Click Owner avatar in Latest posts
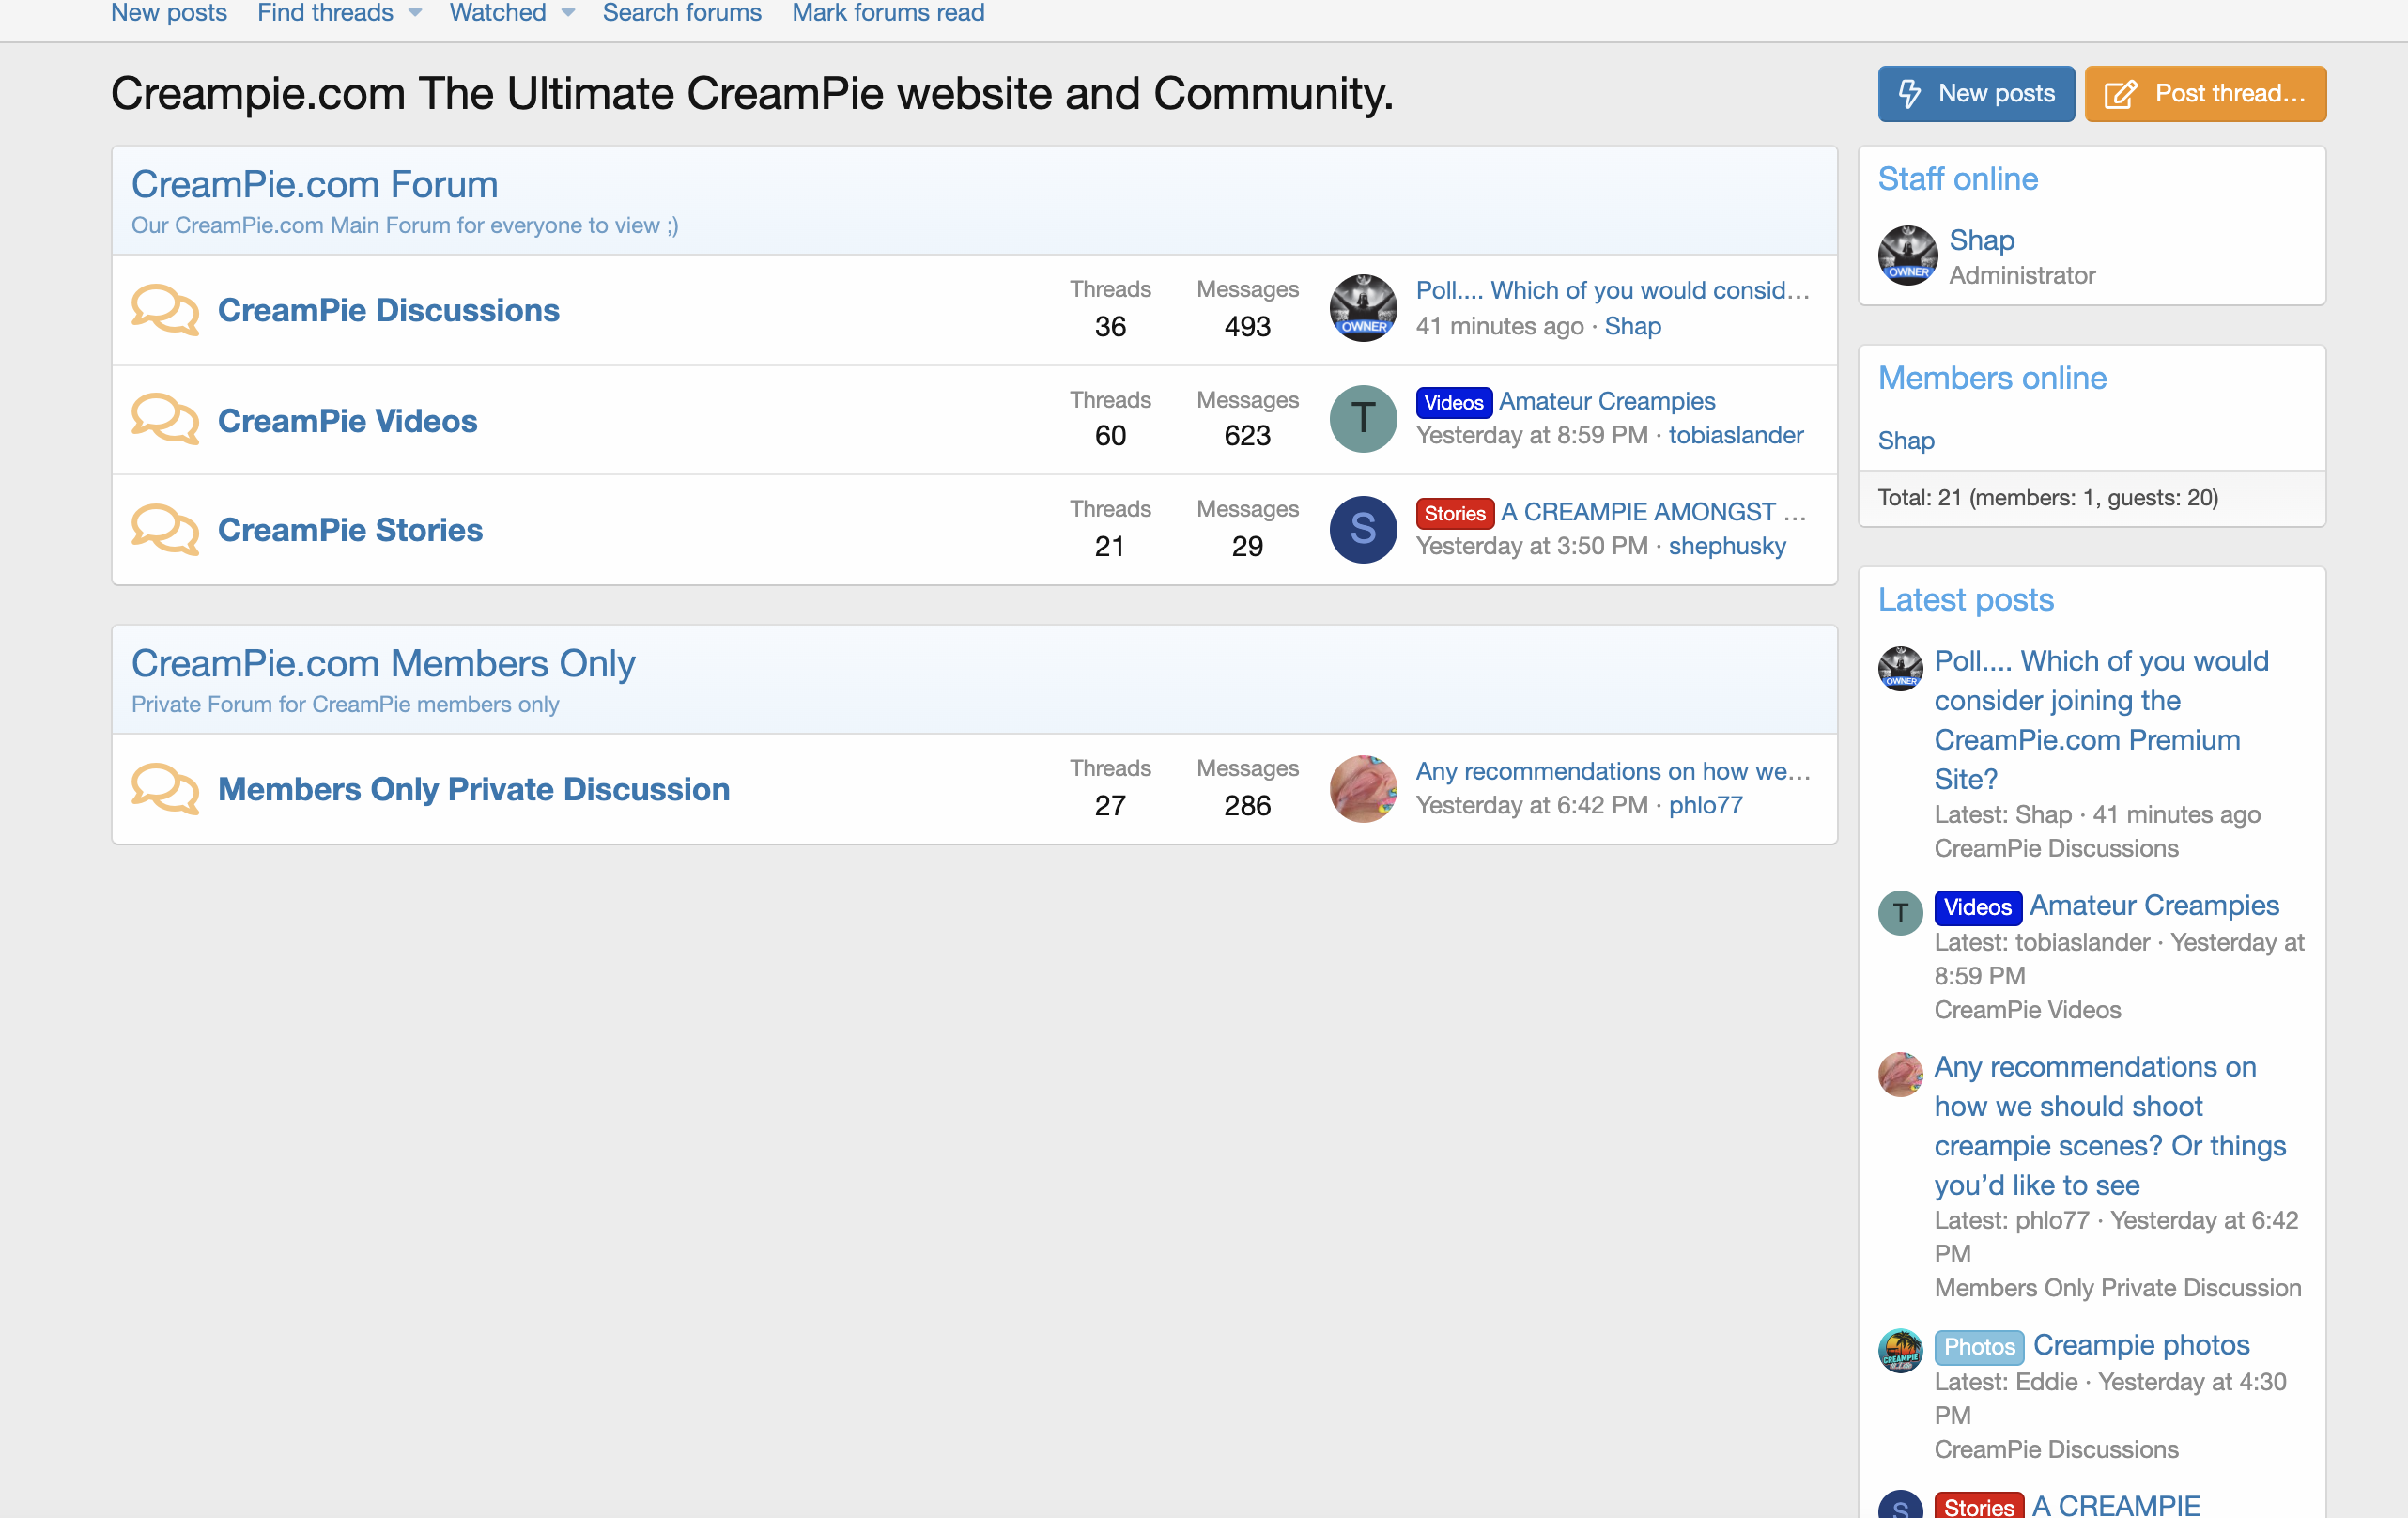Screen dimensions: 2408x1518 [1900, 669]
